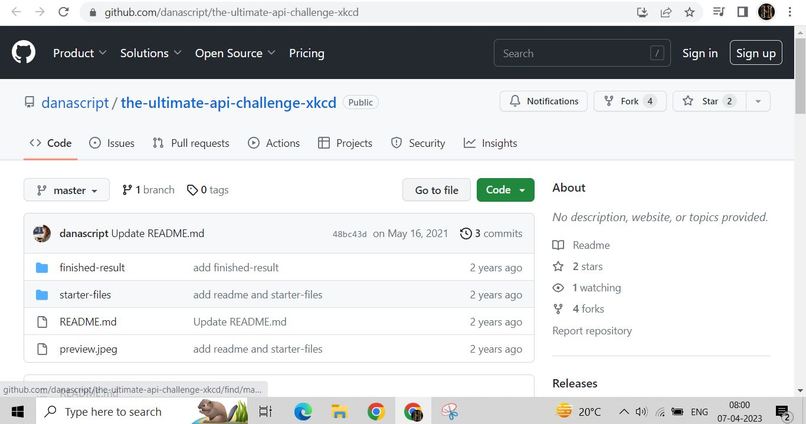The width and height of the screenshot is (806, 424).
Task: Click the 1 watching link in About
Action: (587, 288)
